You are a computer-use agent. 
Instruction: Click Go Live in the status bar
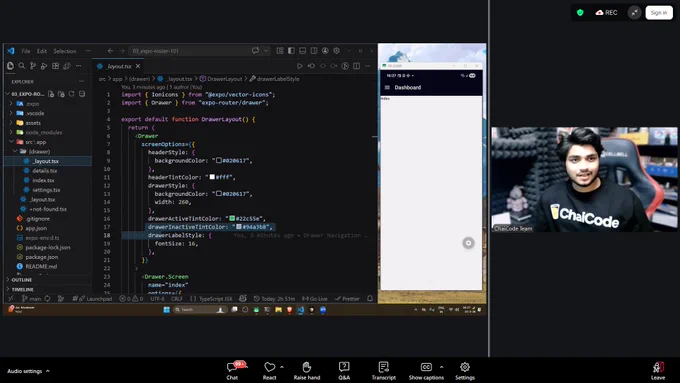[315, 298]
